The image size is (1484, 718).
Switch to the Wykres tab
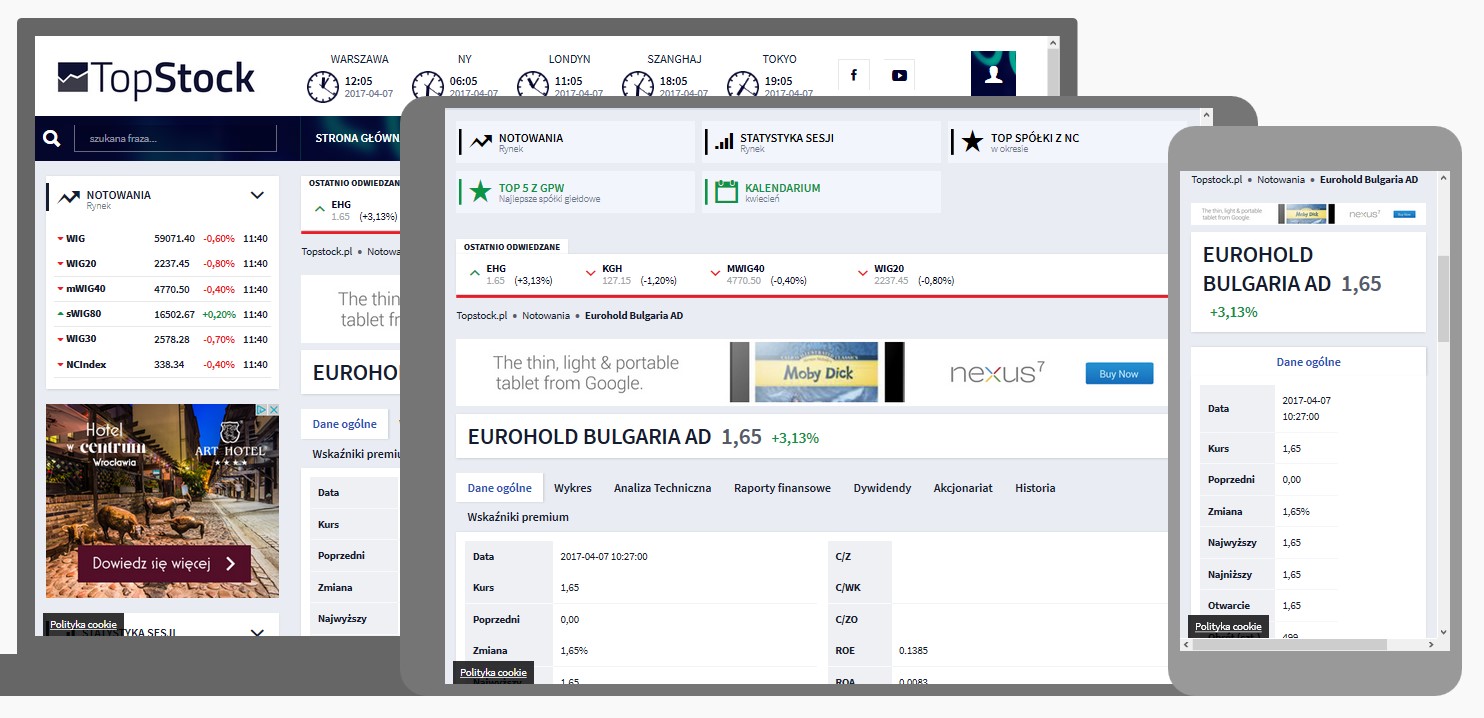(573, 488)
